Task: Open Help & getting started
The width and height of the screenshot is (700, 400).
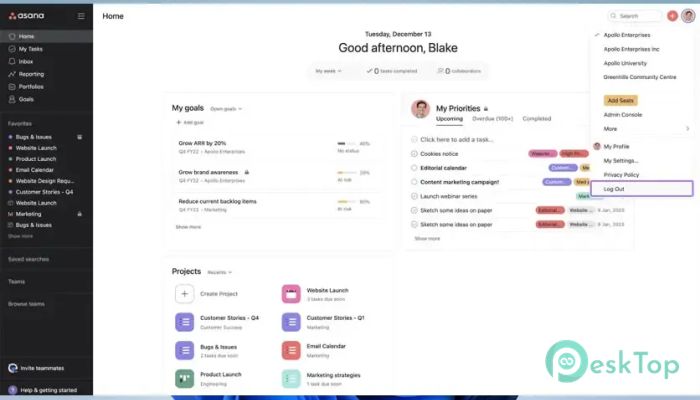Action: point(43,390)
